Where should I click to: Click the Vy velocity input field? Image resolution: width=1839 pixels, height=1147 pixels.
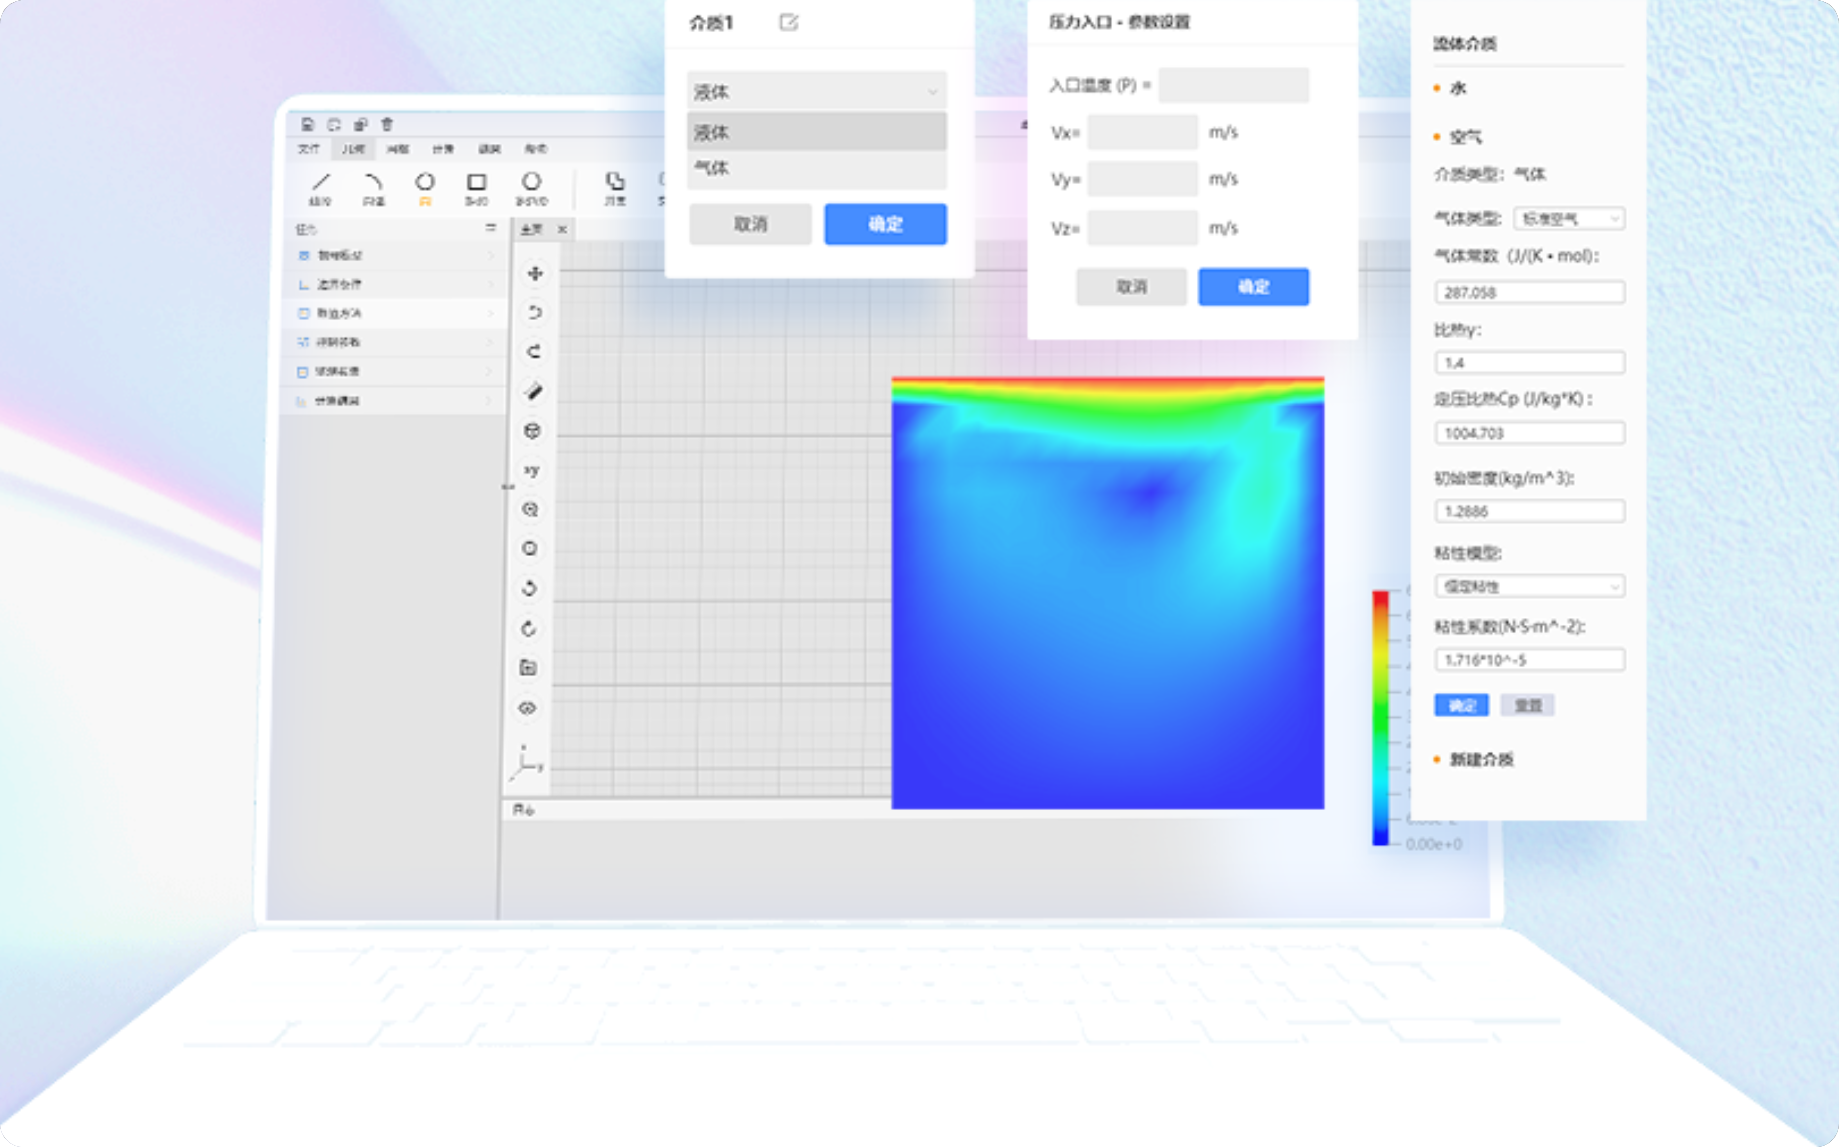[1143, 179]
